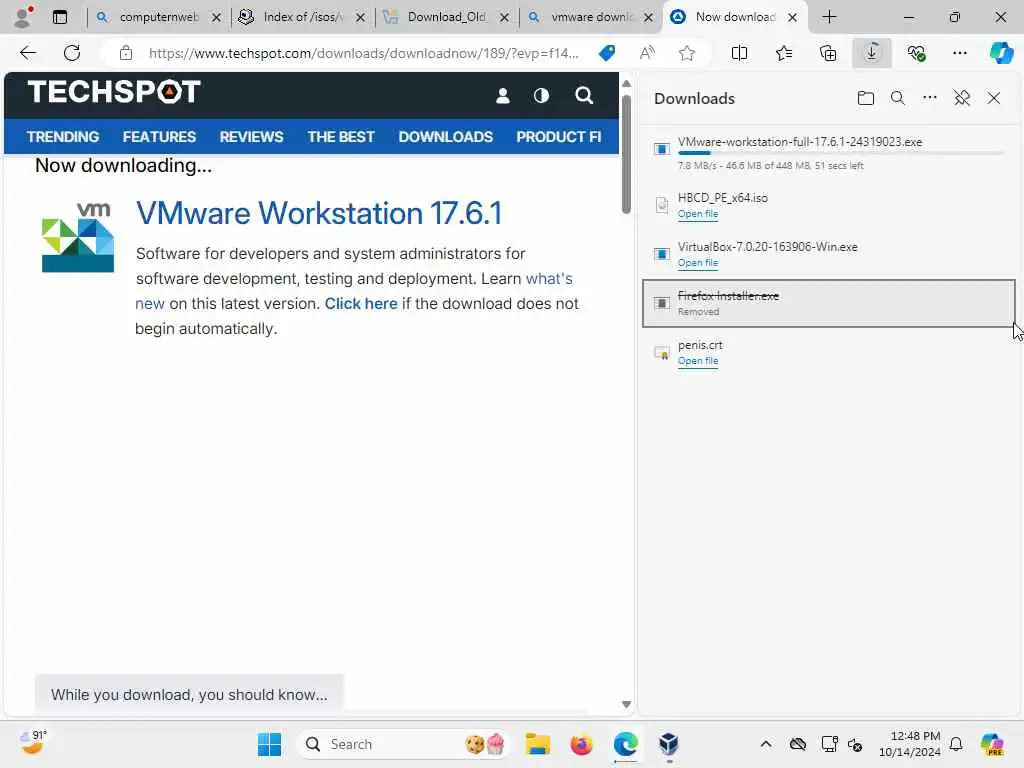The image size is (1024, 768).
Task: Show hidden system tray icons
Action: (766, 744)
